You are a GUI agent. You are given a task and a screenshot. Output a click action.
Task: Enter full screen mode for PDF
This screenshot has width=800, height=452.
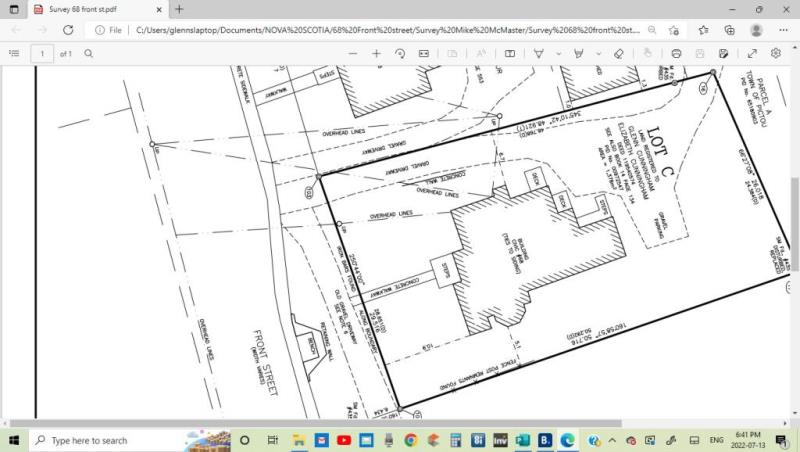click(x=752, y=53)
